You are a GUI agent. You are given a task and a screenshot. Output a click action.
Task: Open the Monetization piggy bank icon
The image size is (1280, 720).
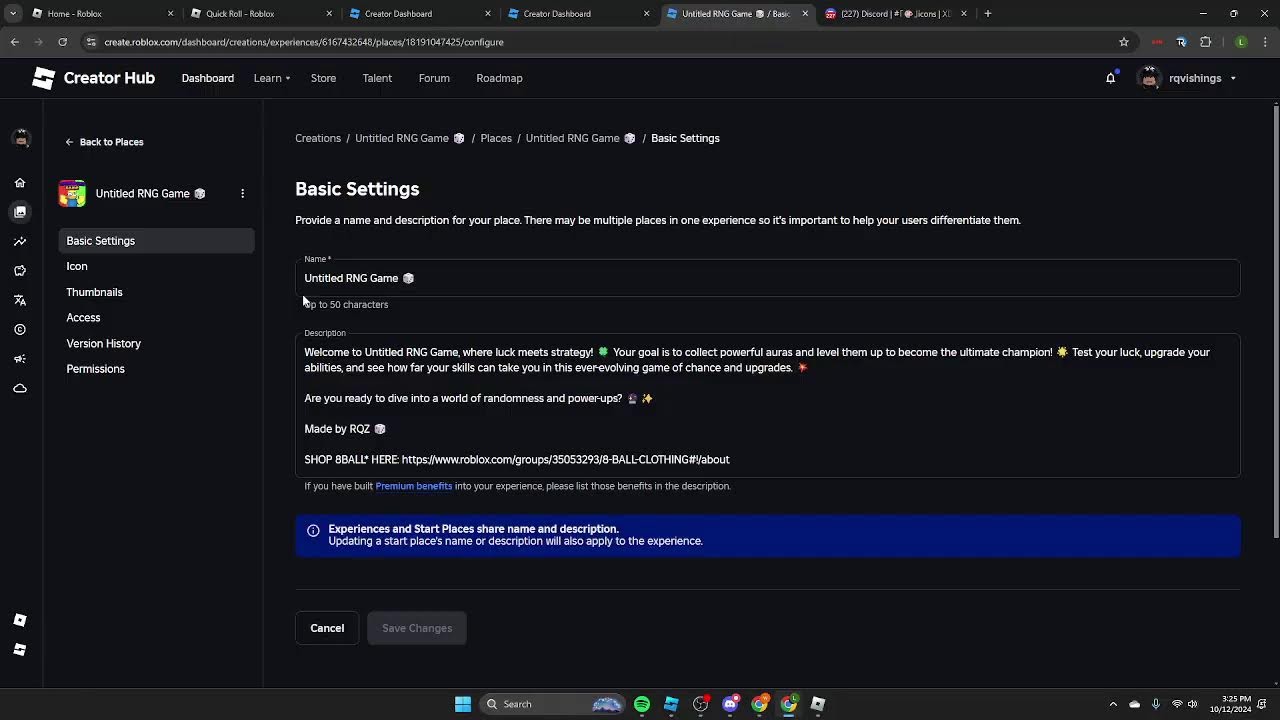20,271
